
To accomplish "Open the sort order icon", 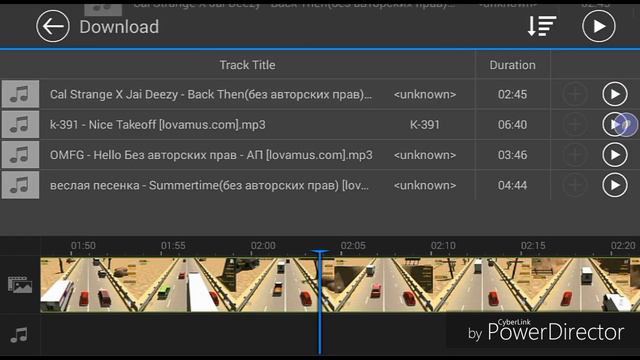I will click(542, 26).
